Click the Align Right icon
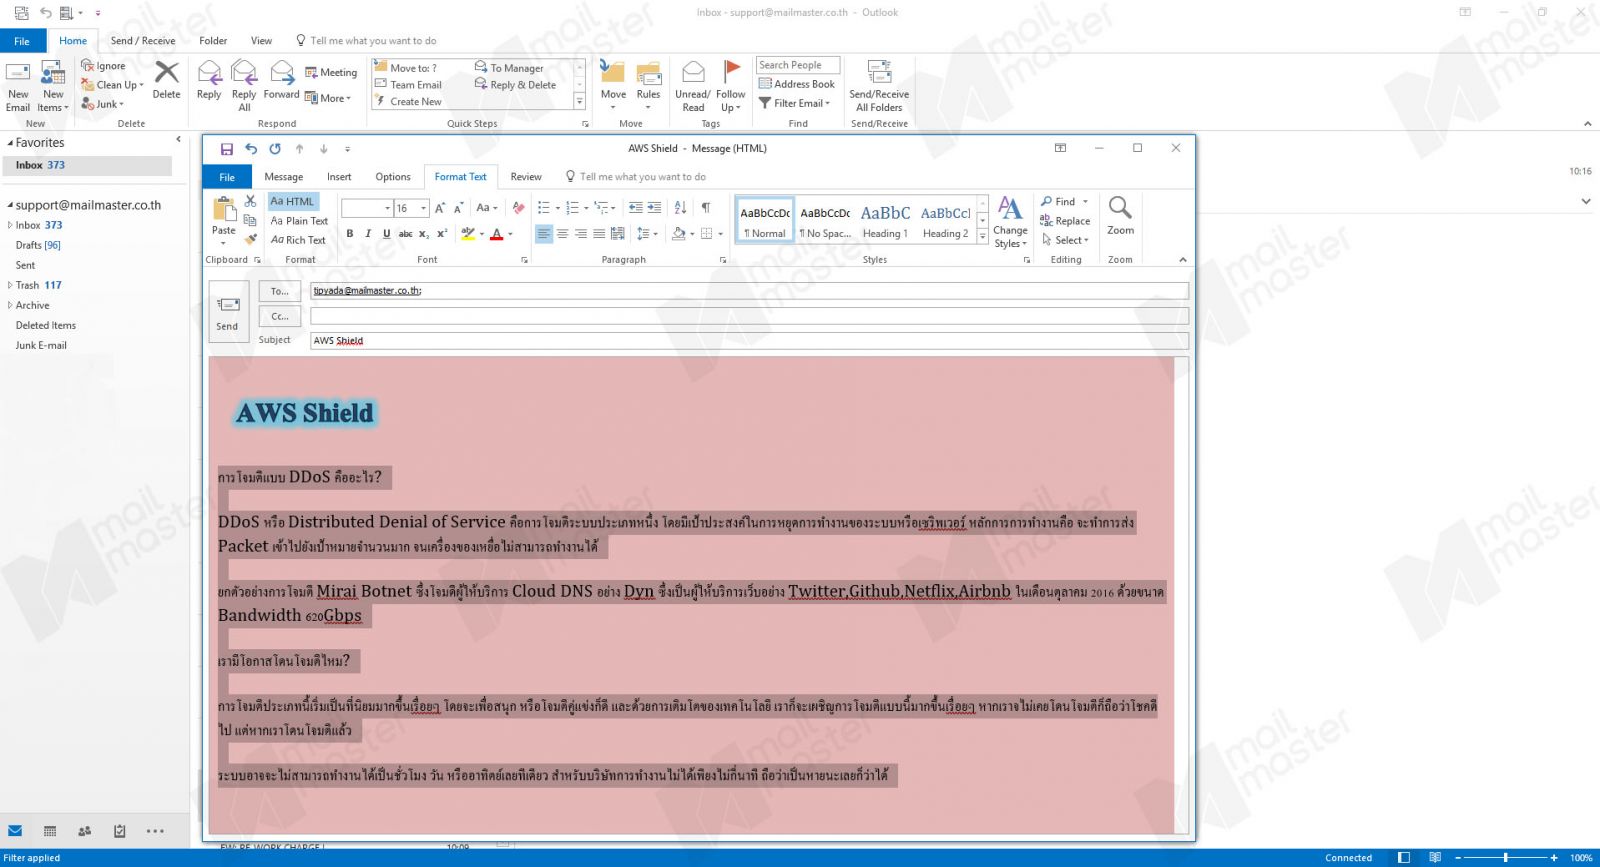Viewport: 1600px width, 867px height. [581, 234]
